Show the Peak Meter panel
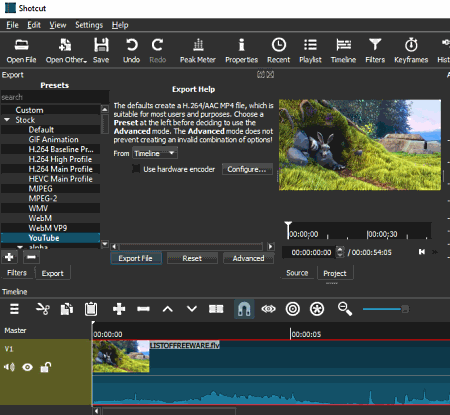Image resolution: width=450 pixels, height=415 pixels. [198, 51]
